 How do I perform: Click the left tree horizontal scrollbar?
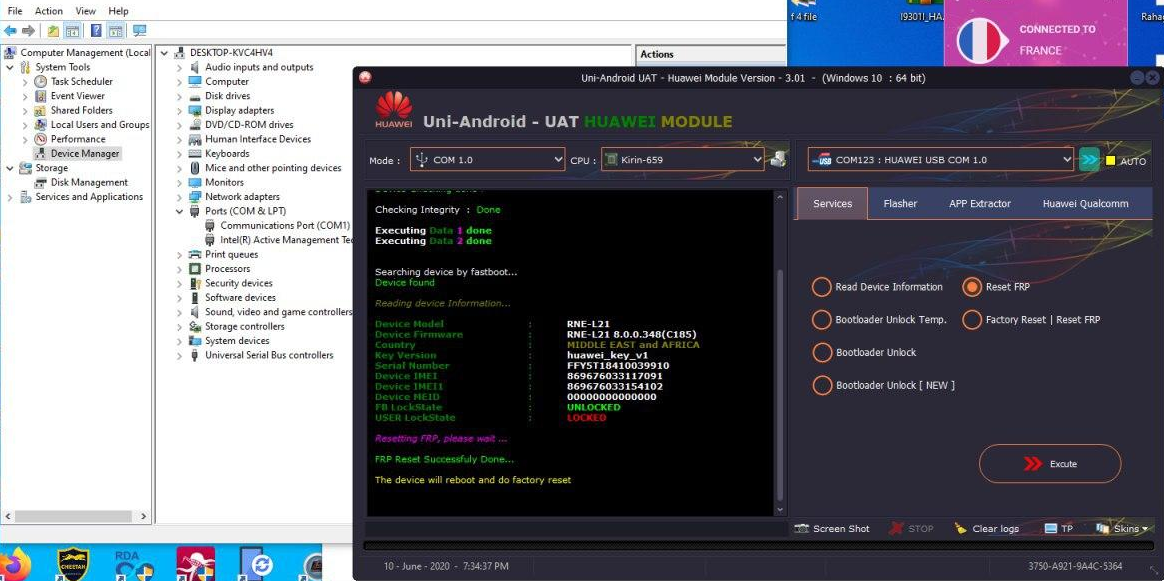click(x=74, y=516)
